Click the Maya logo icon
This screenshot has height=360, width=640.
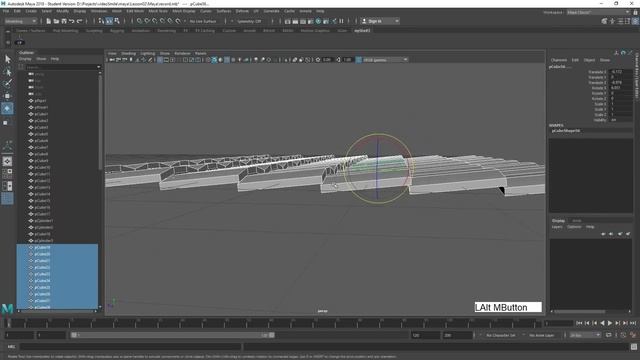tap(7, 309)
